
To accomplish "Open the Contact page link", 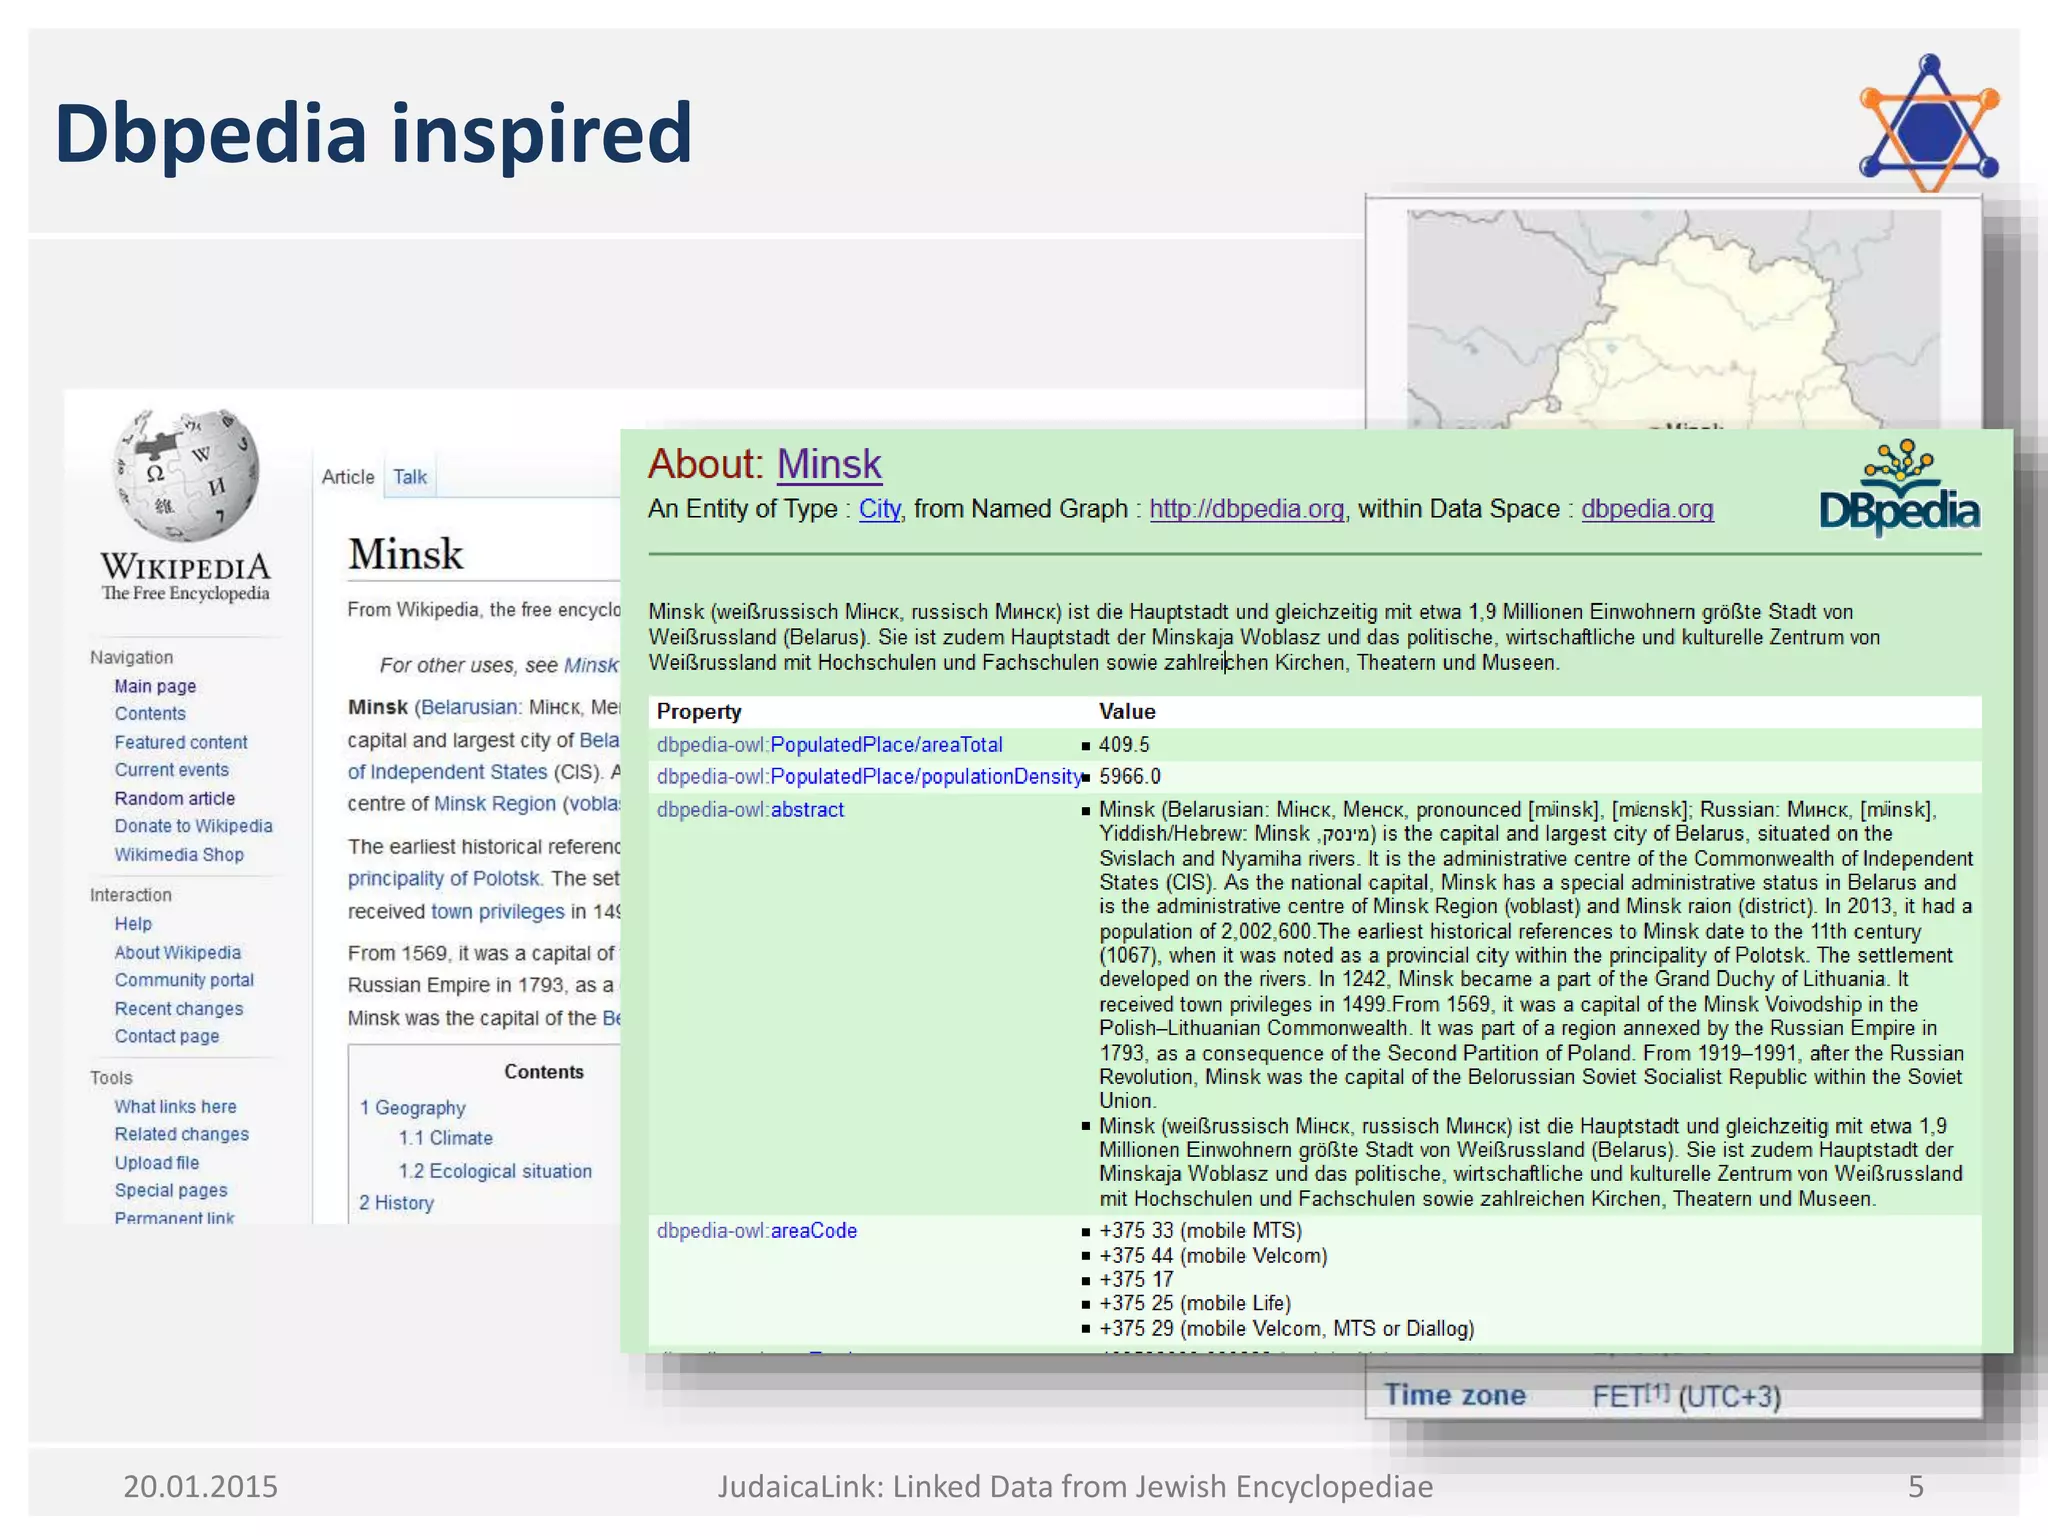I will click(167, 1036).
